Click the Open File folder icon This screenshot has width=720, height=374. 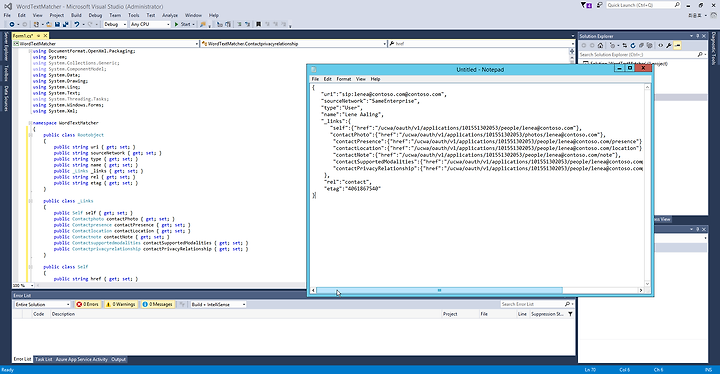coord(49,24)
